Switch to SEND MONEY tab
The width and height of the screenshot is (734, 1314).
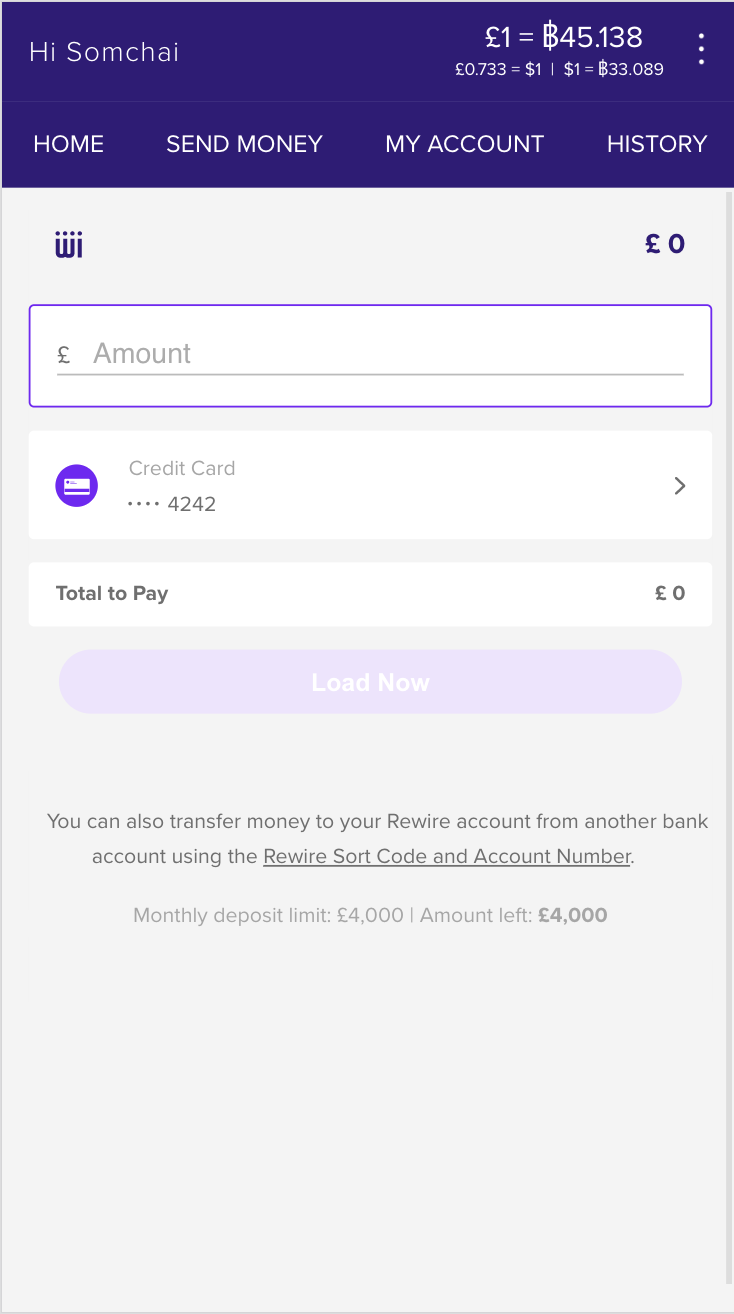[x=244, y=144]
